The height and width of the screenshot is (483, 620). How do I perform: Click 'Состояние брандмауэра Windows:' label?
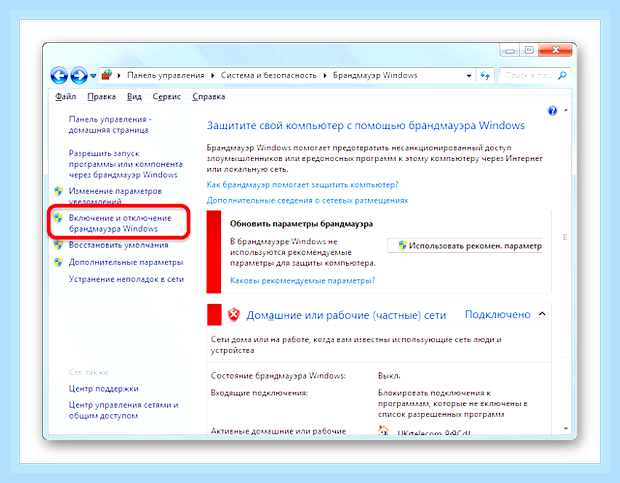[278, 376]
